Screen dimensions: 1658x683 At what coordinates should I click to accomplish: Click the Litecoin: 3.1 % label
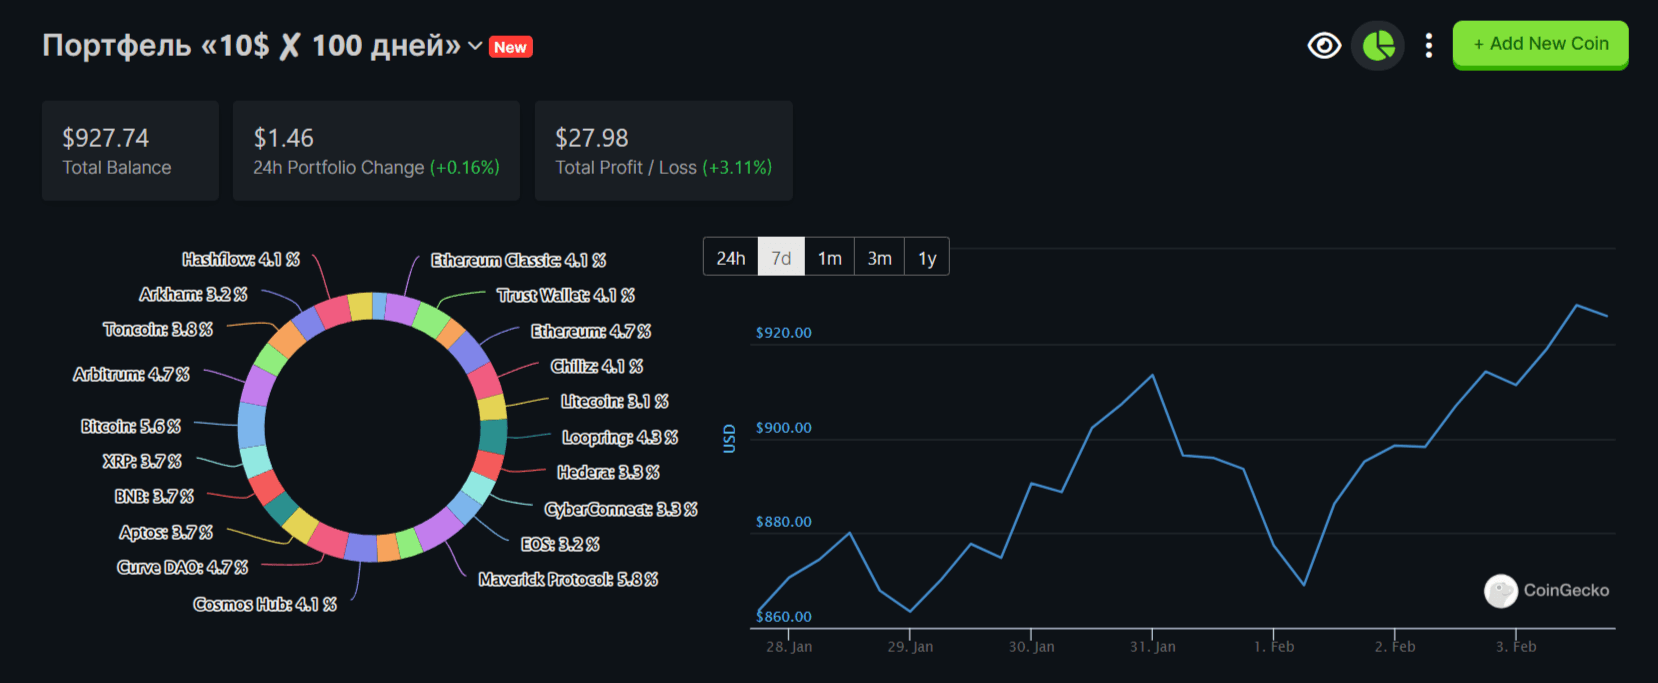tap(615, 401)
